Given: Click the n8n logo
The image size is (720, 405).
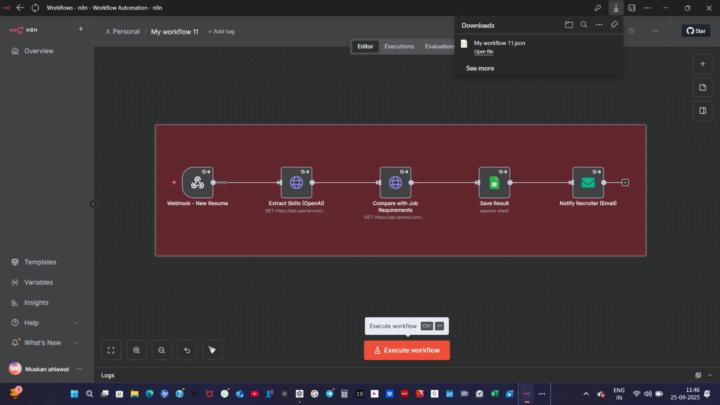Looking at the screenshot, I should (x=23, y=30).
